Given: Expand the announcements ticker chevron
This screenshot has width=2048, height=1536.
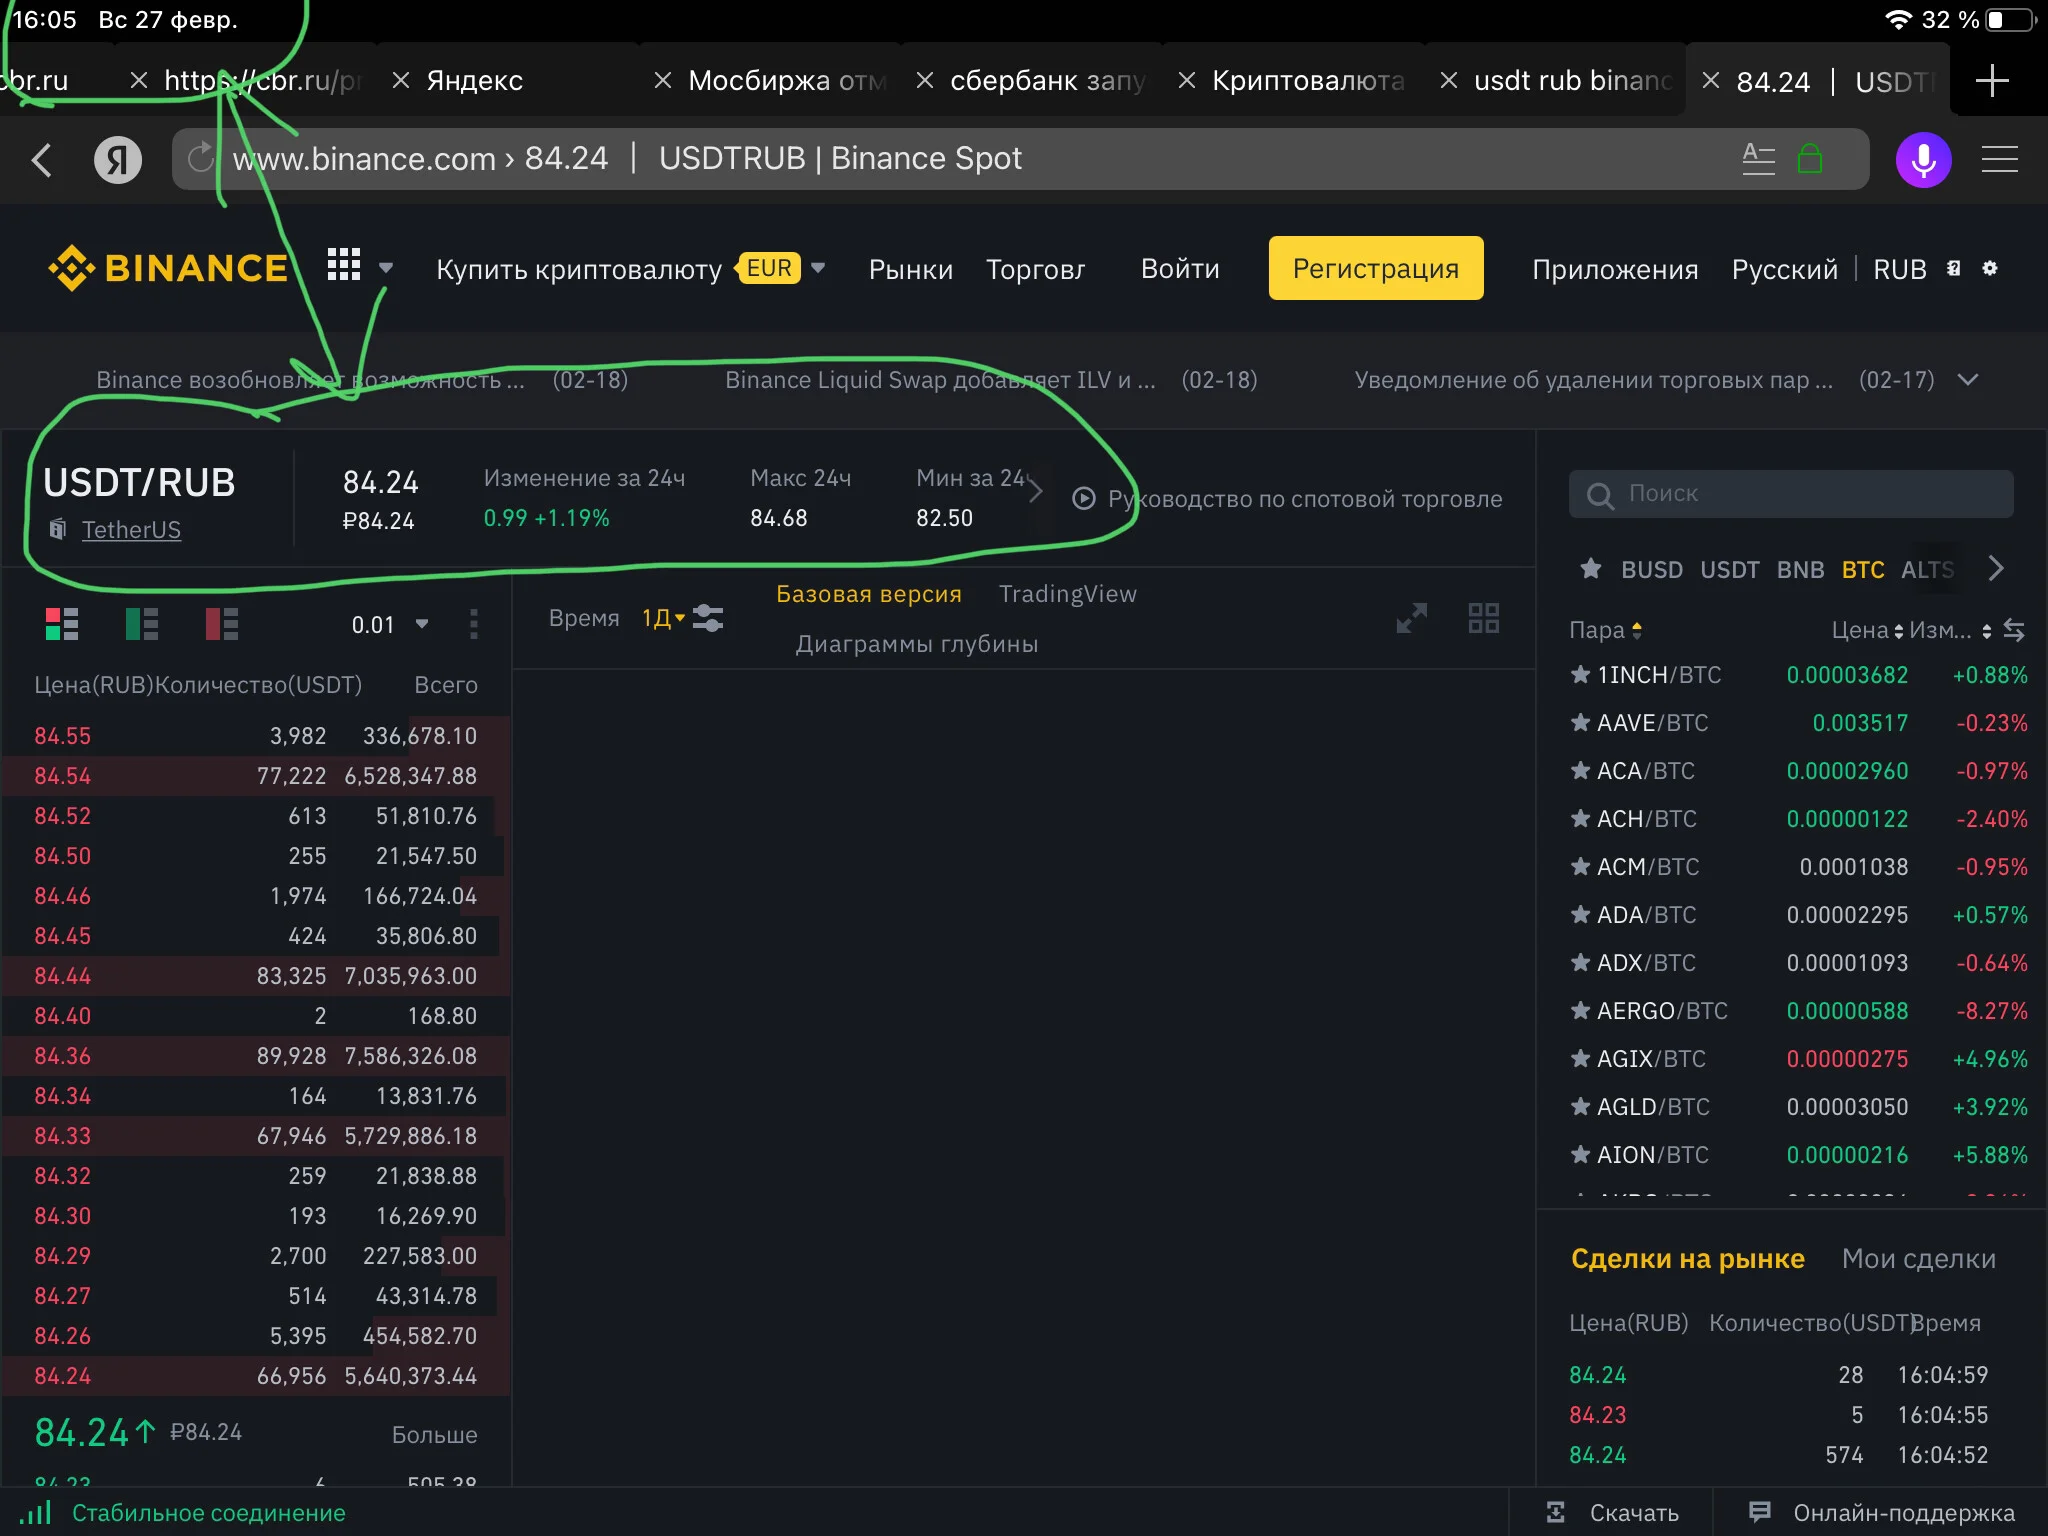Looking at the screenshot, I should (1967, 380).
